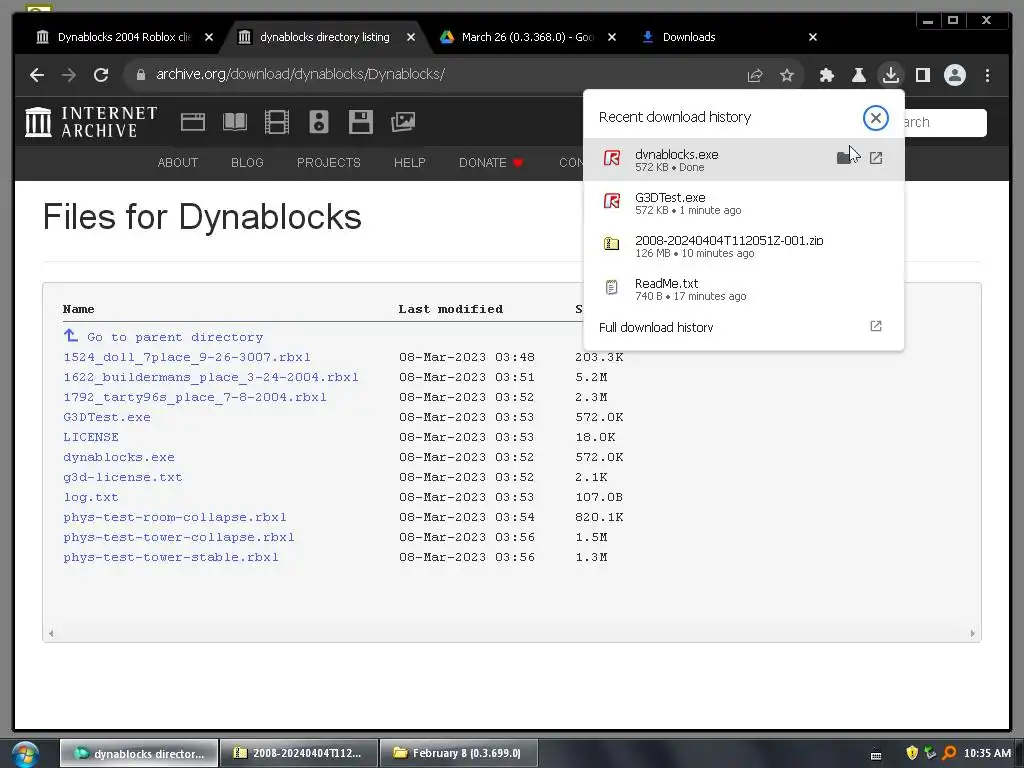Open 1792_tarty96s_place_7-8-2004.rbxl

195,397
